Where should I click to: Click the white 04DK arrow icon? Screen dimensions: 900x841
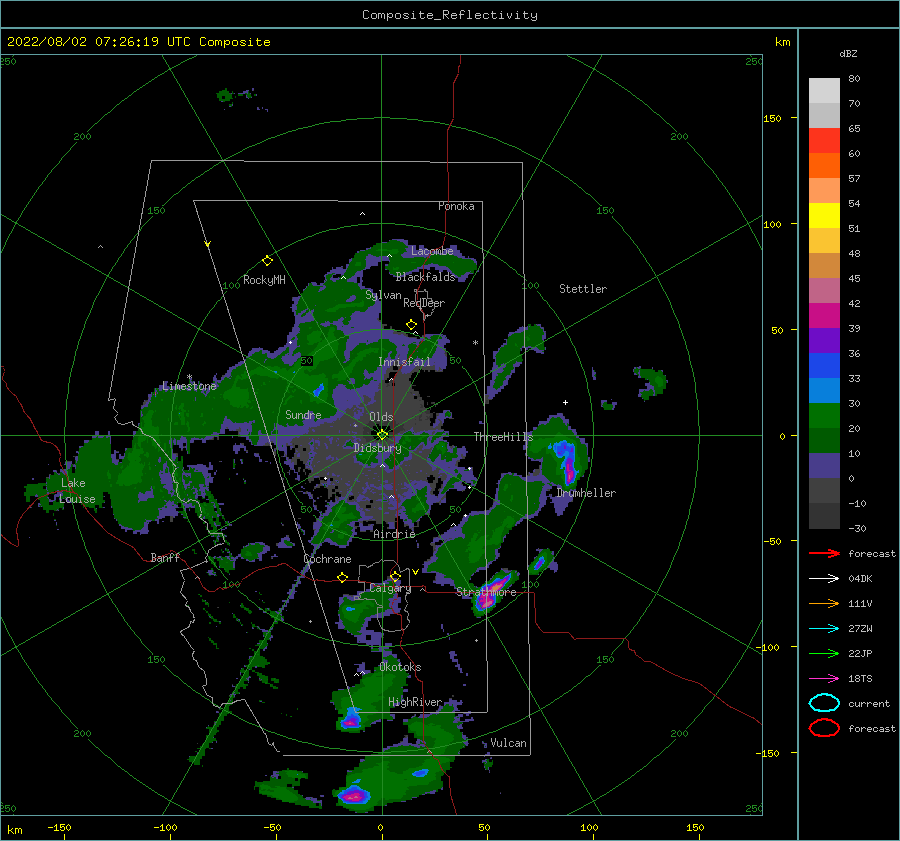click(x=824, y=578)
